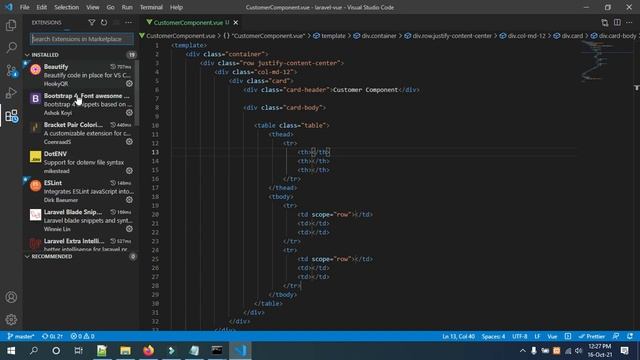Open the Help menu

point(176,7)
